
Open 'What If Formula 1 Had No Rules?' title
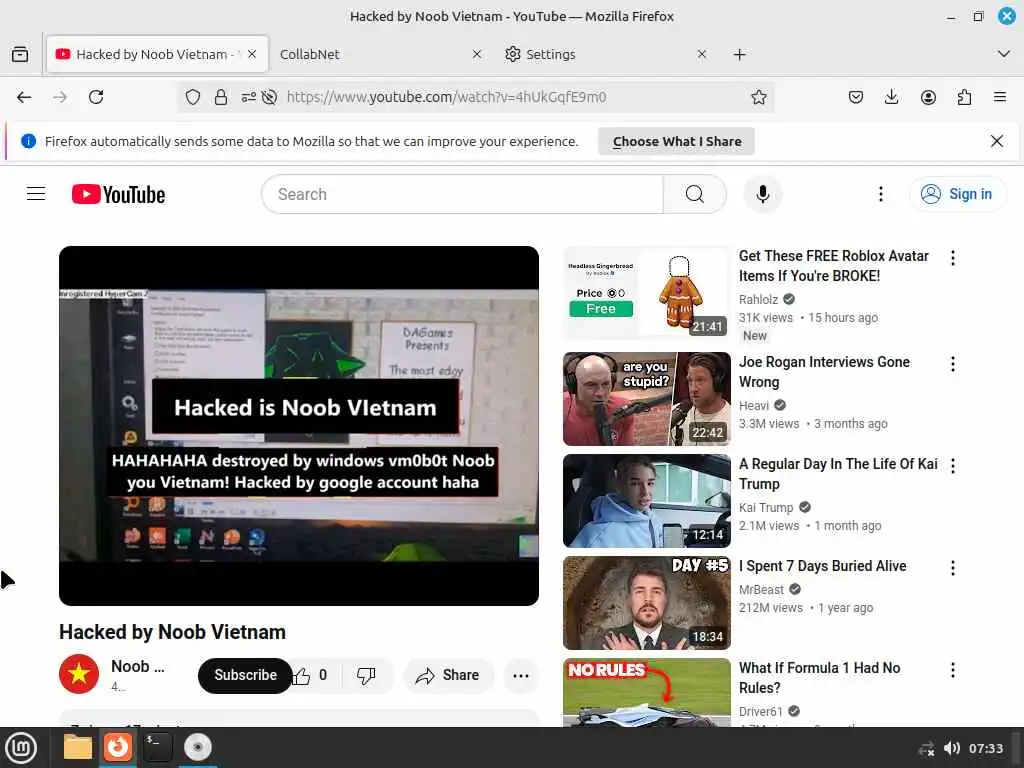click(x=819, y=677)
